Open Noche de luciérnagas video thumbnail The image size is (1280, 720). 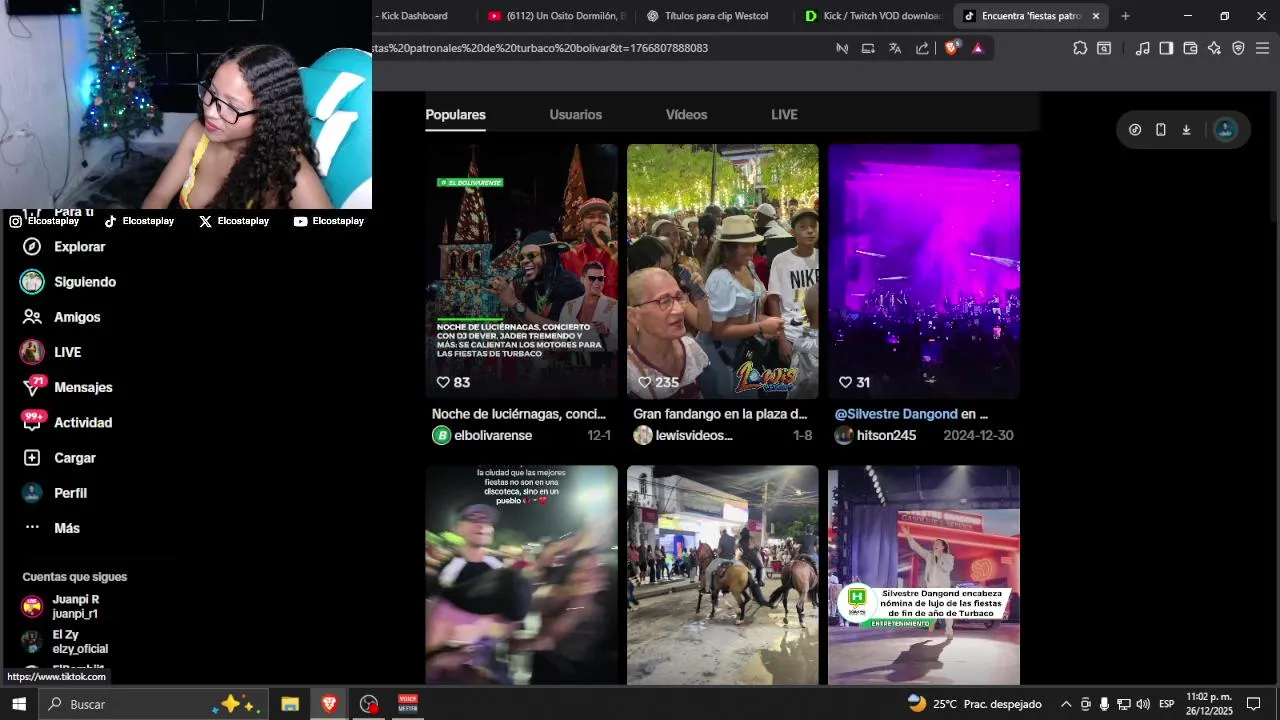pos(522,272)
